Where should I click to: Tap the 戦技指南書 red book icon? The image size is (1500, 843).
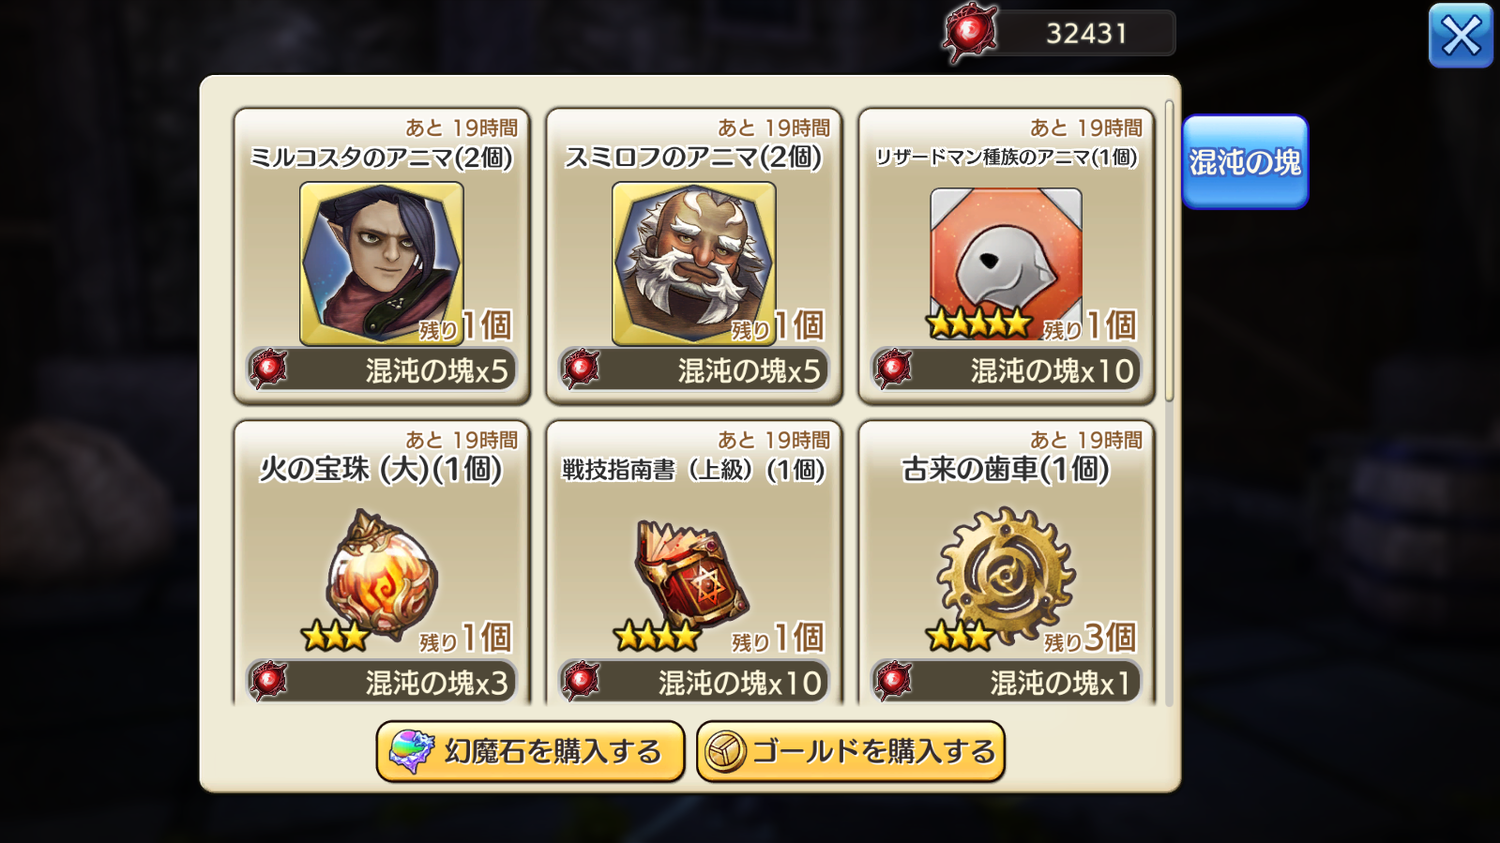coord(693,573)
